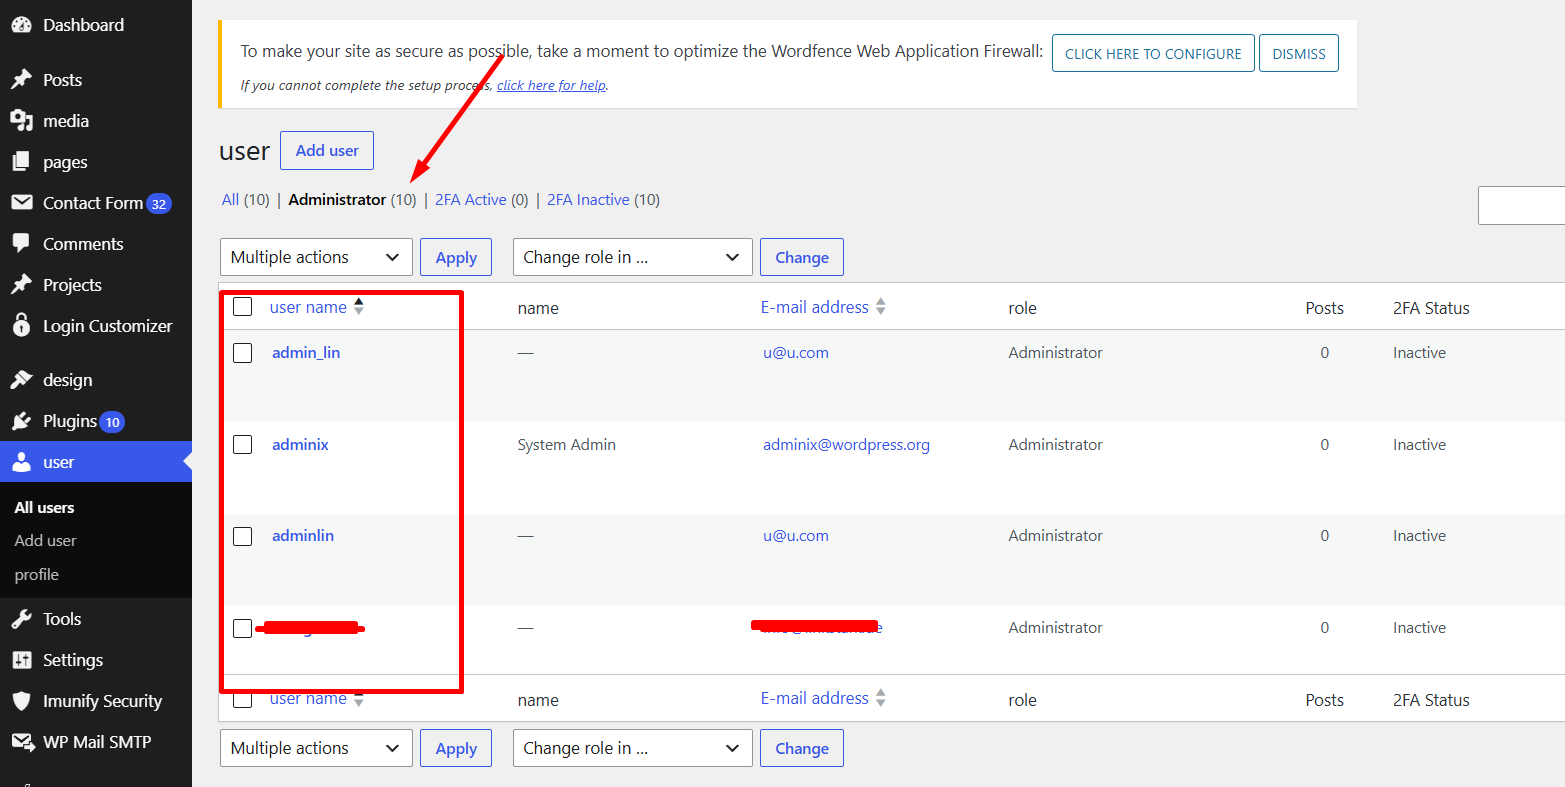Select Add user submenu item
Viewport: 1565px width, 787px height.
tap(45, 541)
